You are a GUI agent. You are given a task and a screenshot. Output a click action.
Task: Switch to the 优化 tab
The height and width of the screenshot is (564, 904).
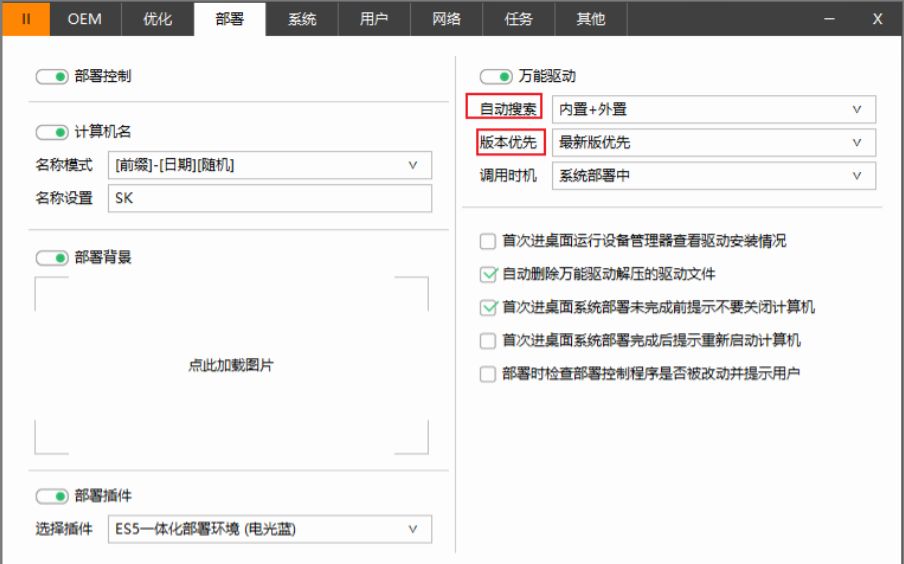pyautogui.click(x=157, y=19)
